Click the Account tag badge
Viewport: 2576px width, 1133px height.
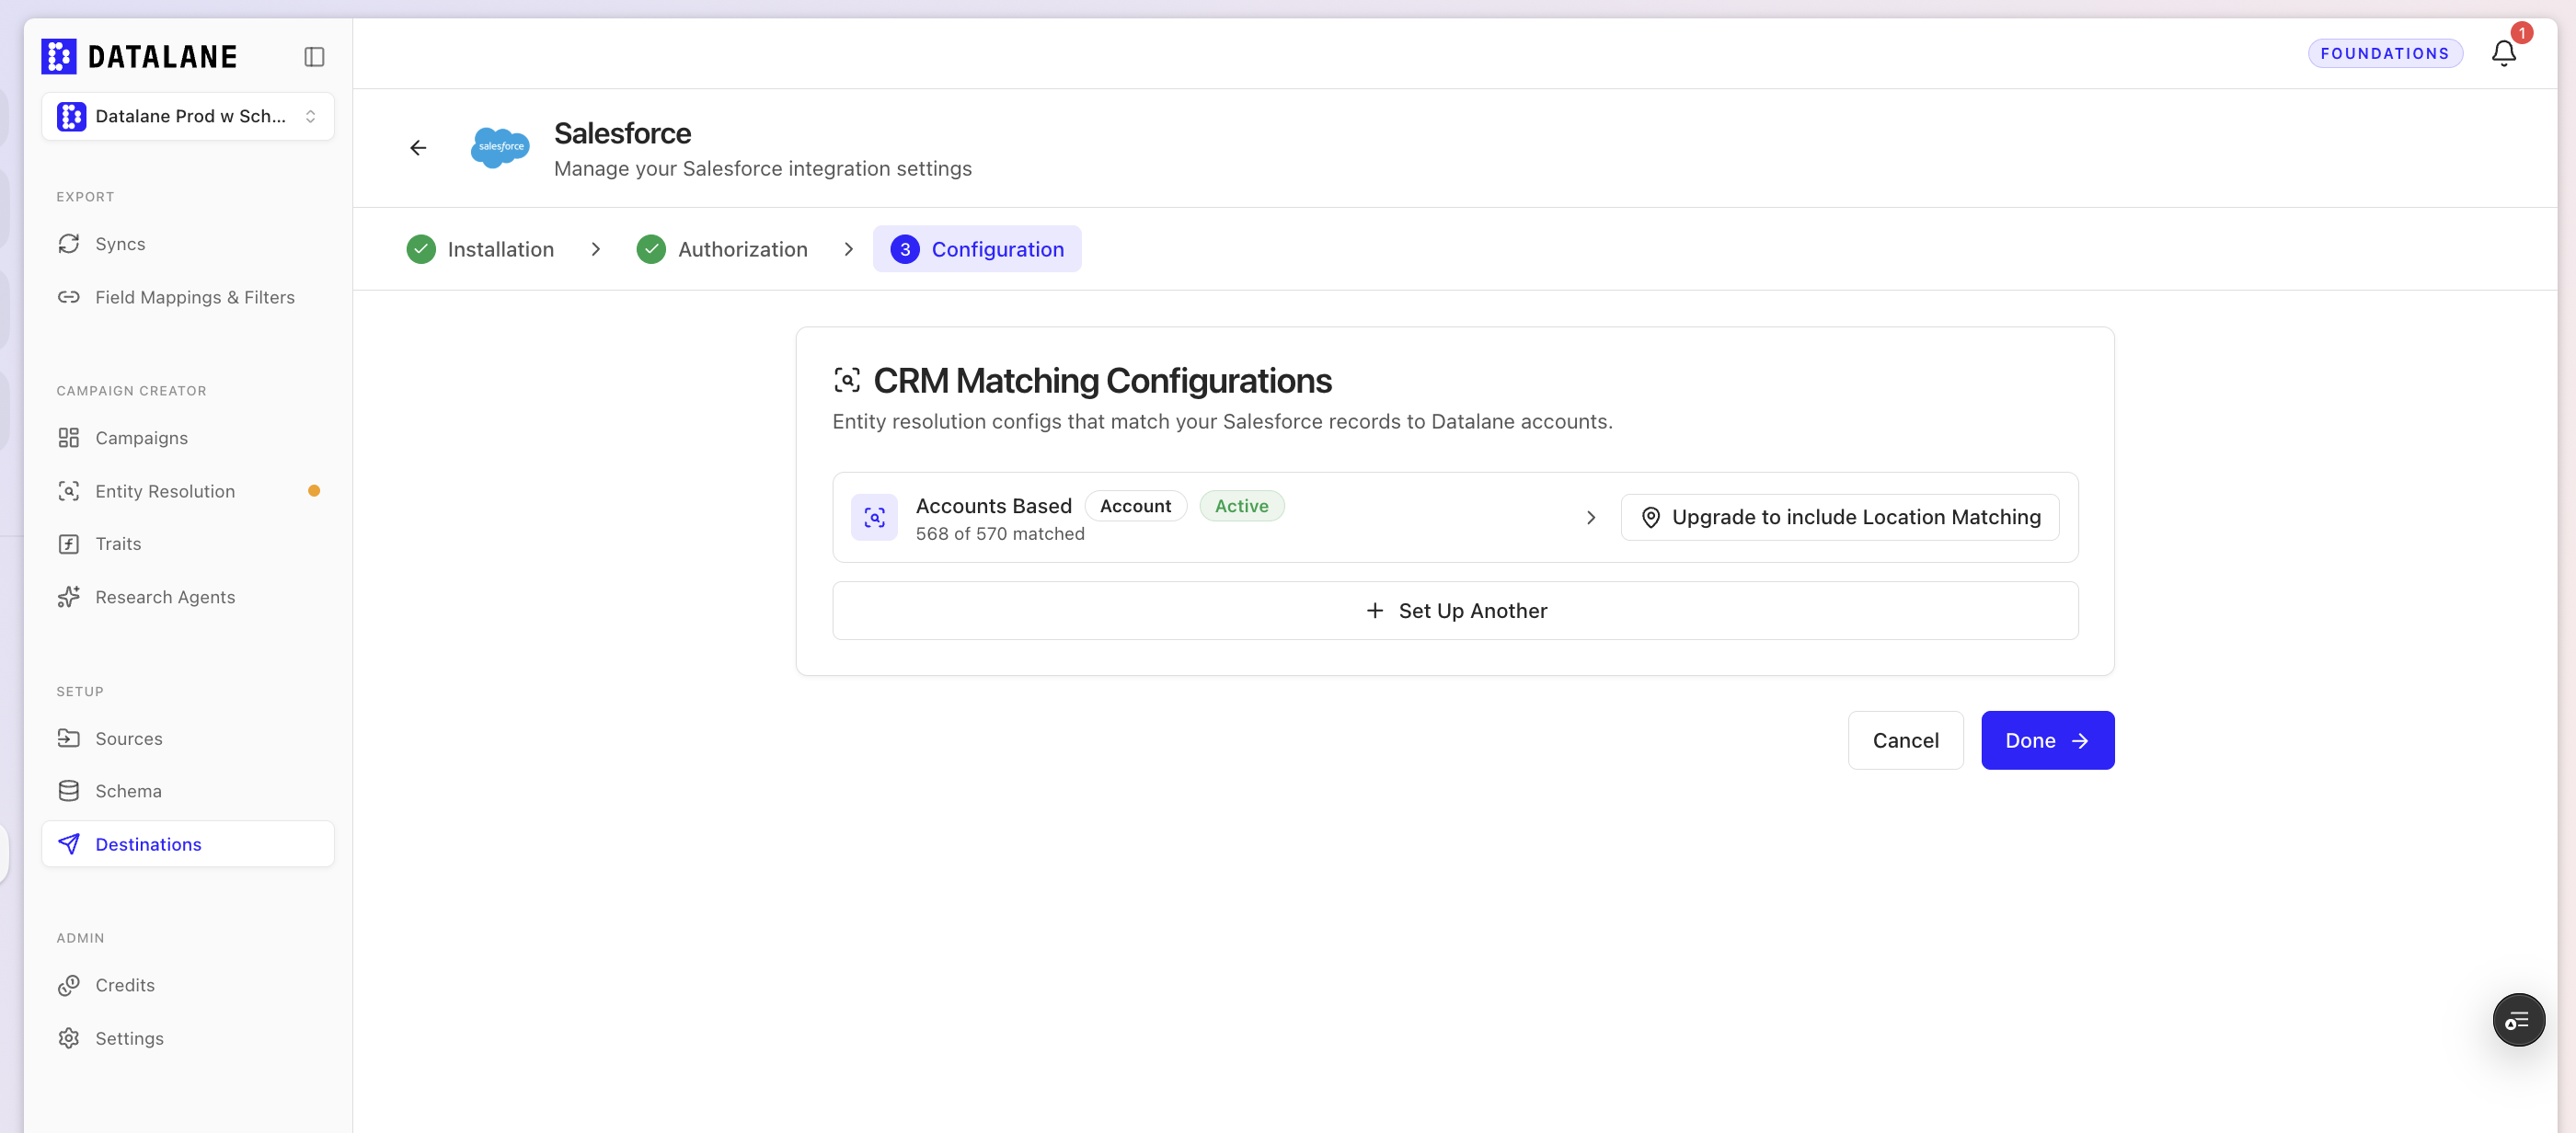[1136, 506]
